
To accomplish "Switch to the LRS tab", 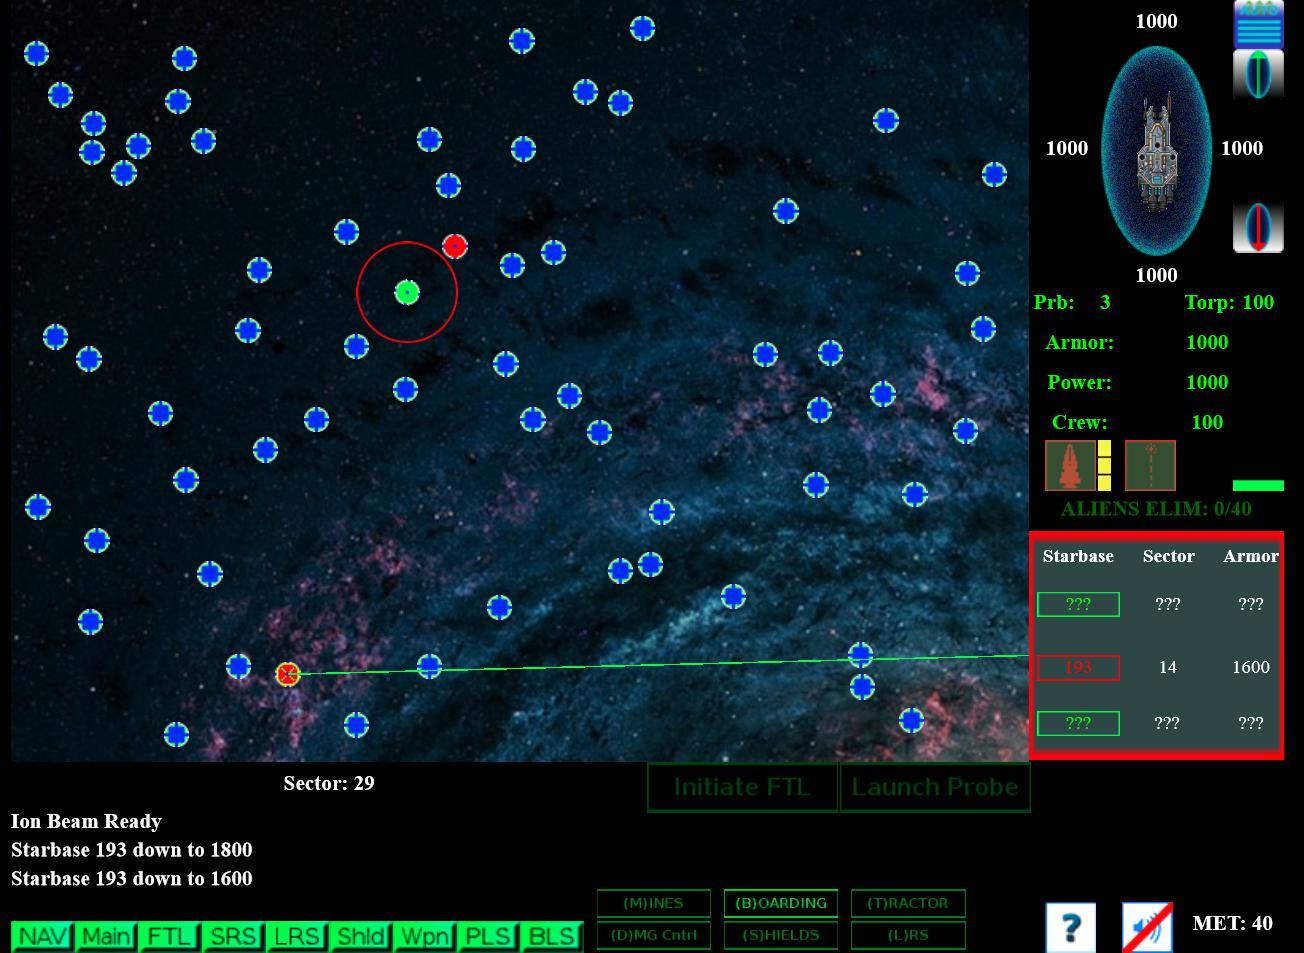I will pyautogui.click(x=297, y=936).
